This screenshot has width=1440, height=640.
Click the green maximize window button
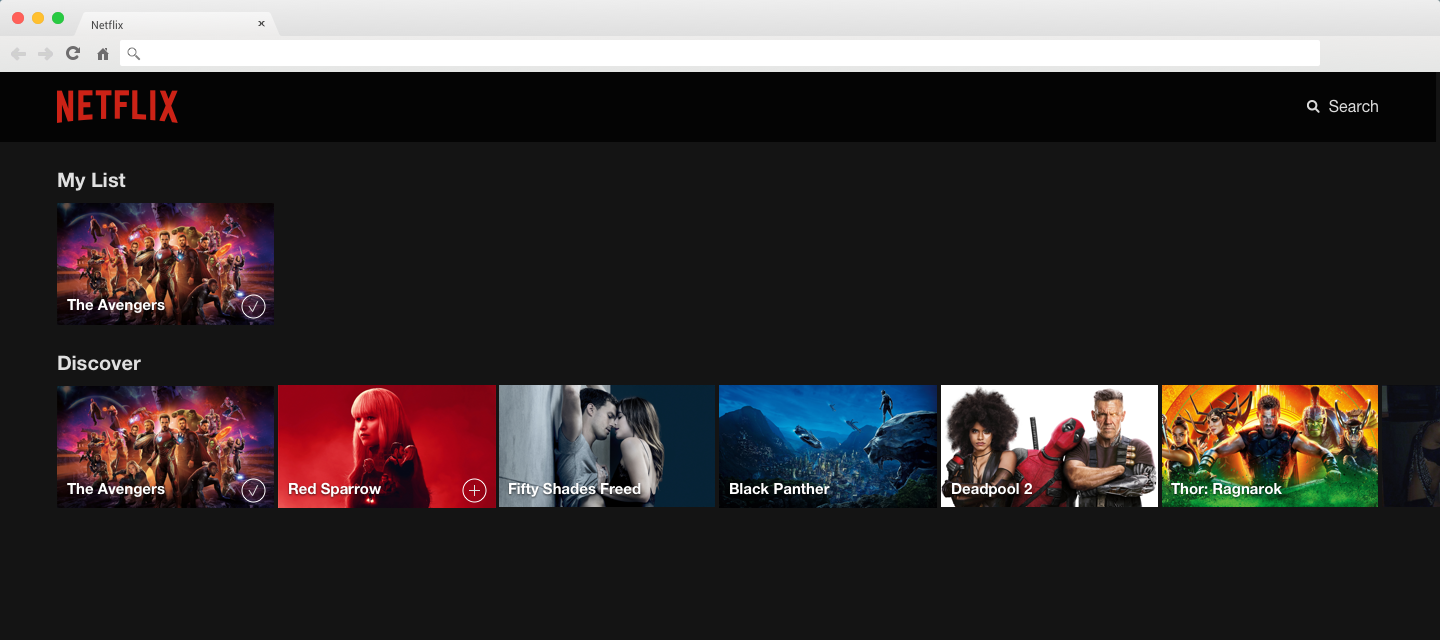[x=58, y=18]
